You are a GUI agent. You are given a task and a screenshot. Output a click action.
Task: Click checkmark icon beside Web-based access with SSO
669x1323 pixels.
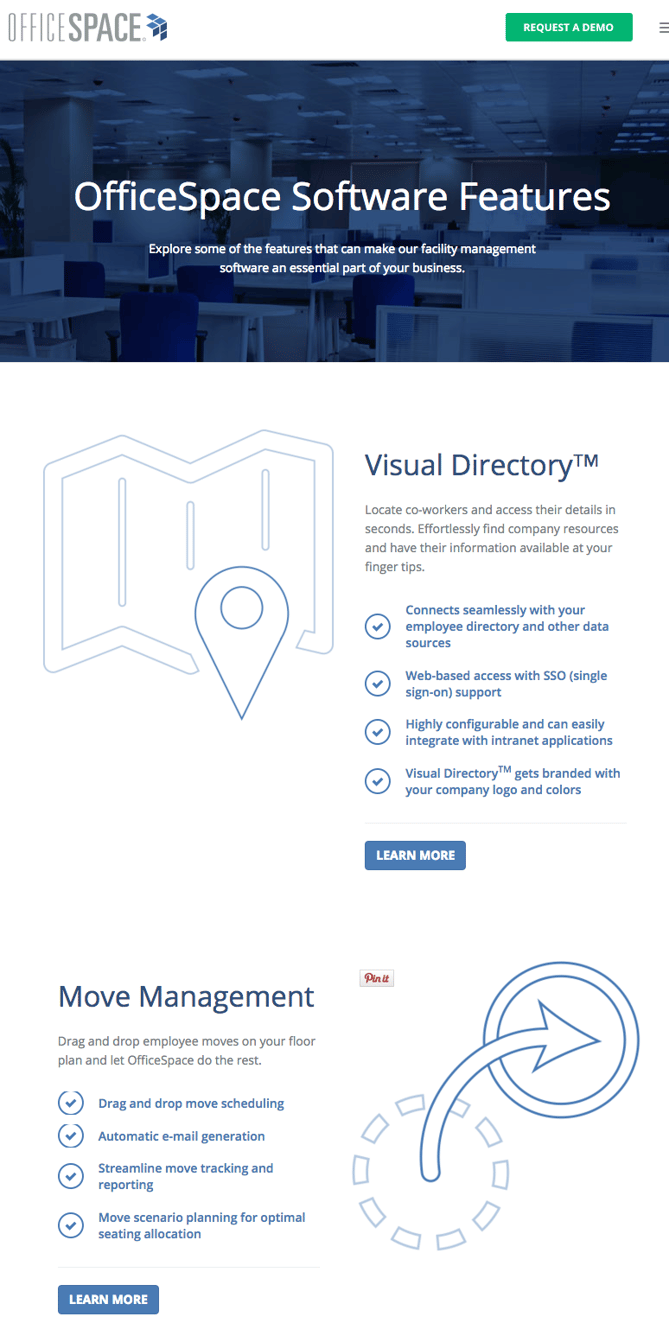tap(377, 684)
